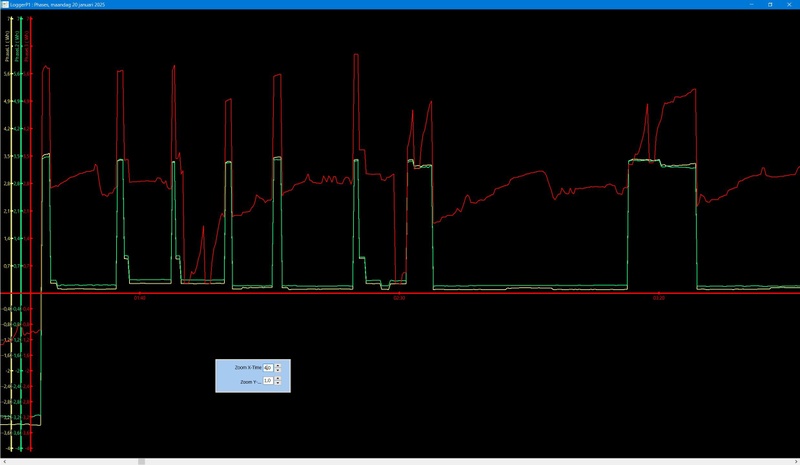
Task: Click the LoggerP1 application icon in title bar
Action: (5, 5)
